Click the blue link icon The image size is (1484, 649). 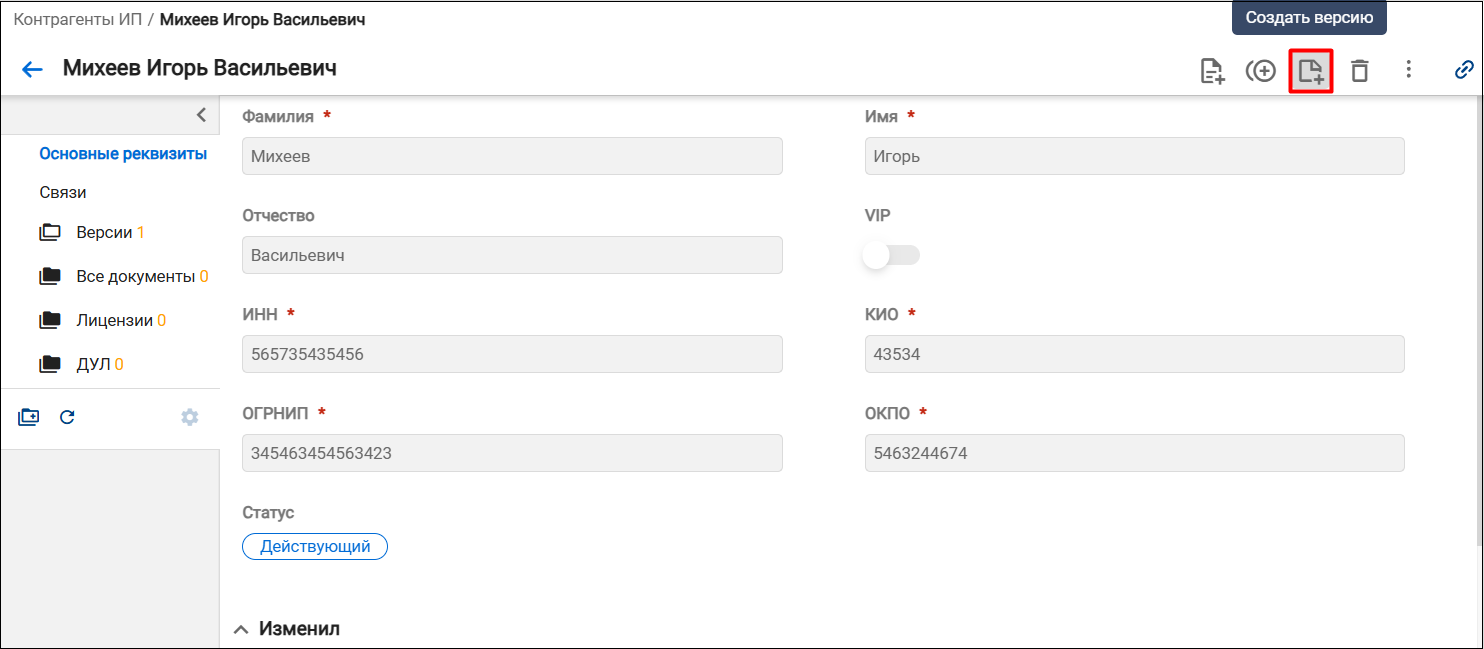pyautogui.click(x=1464, y=70)
